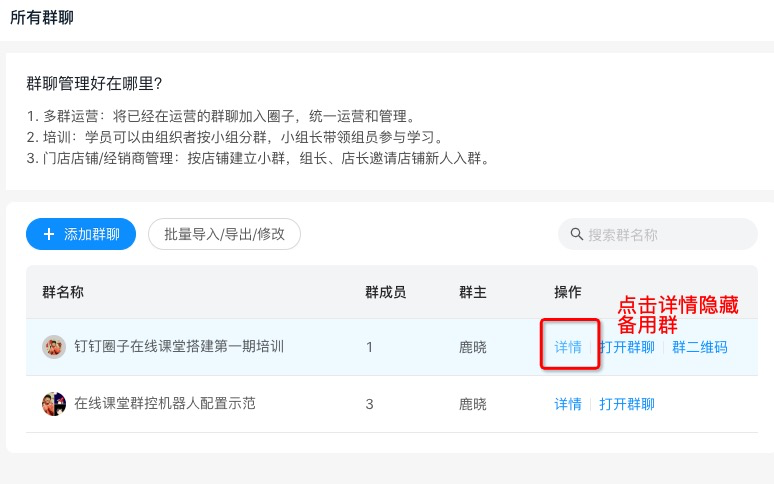Click the search magnifier icon

tap(576, 235)
